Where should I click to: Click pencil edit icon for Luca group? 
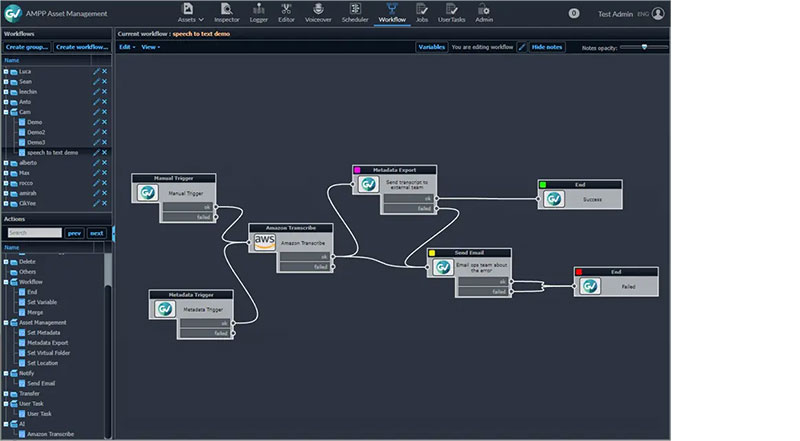(x=97, y=71)
